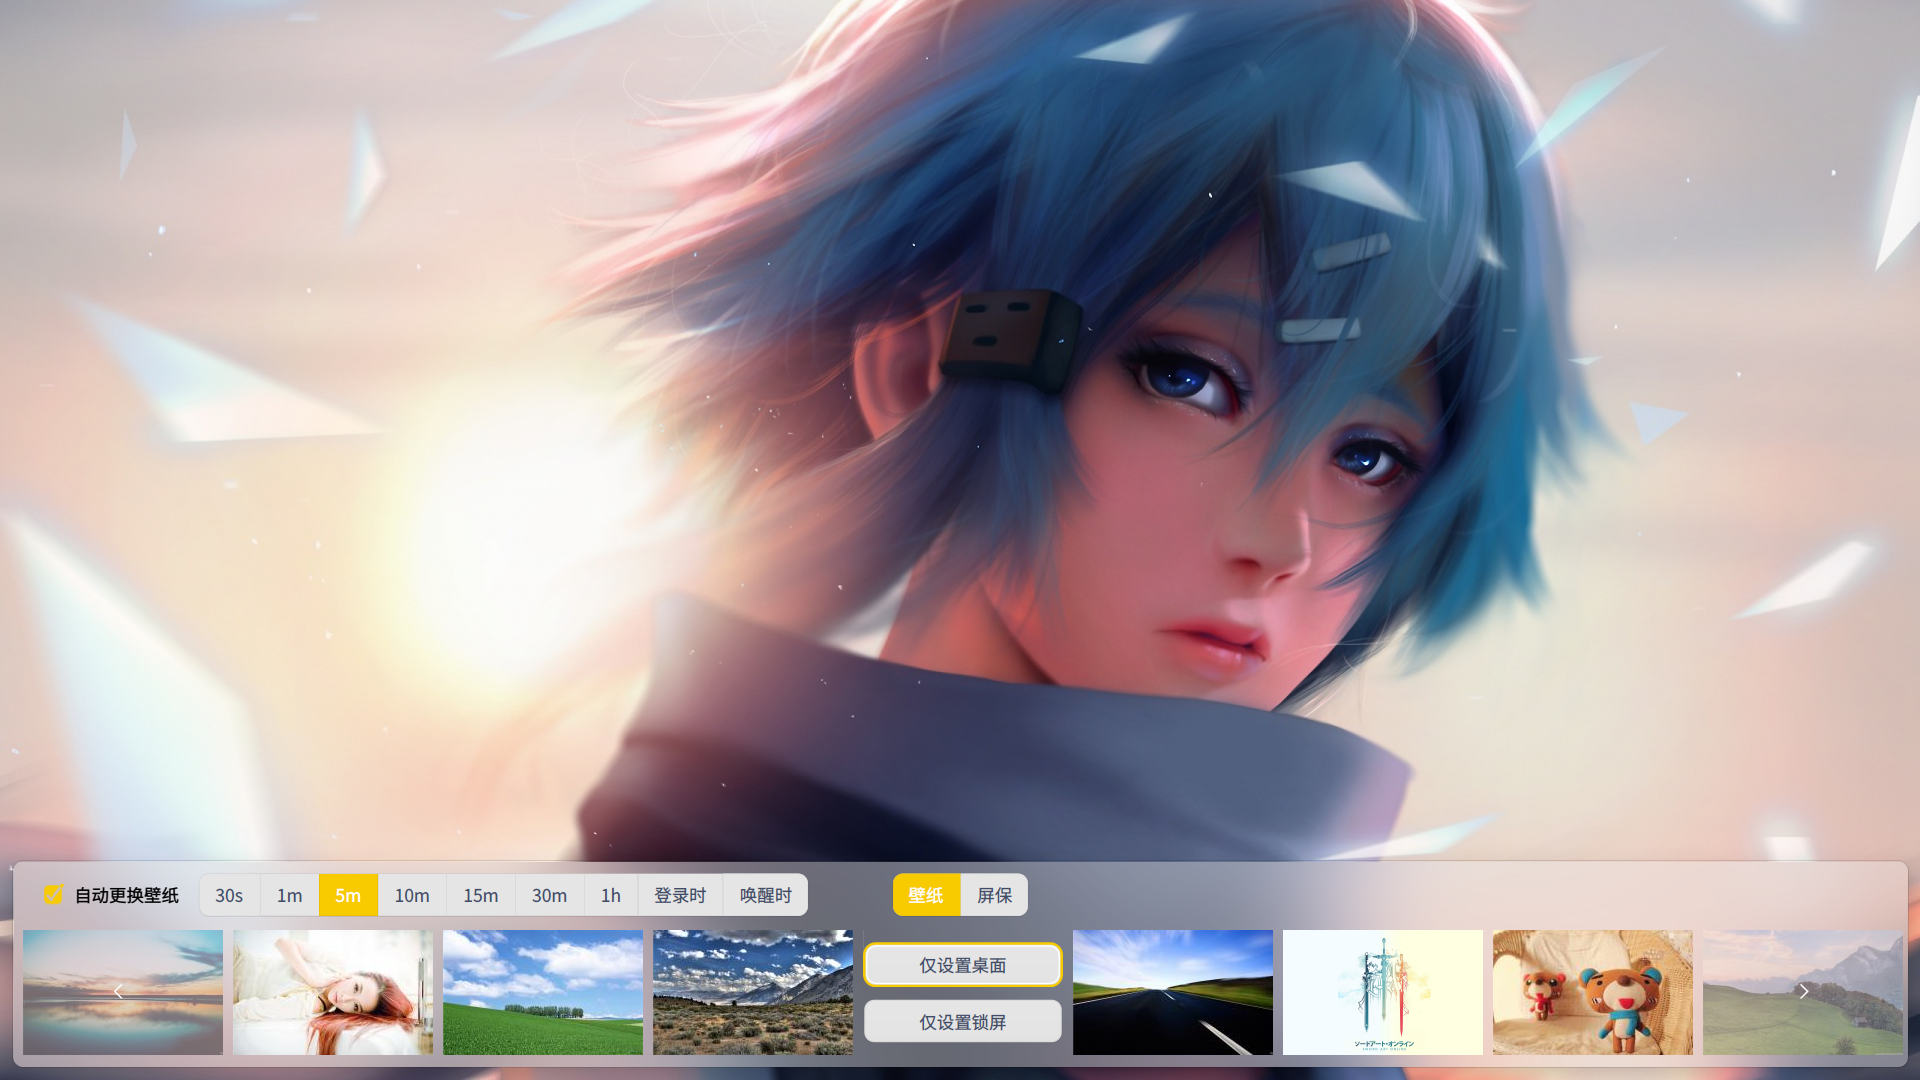Pick the green field blue sky thumbnail
1920x1080 pixels.
pyautogui.click(x=543, y=992)
